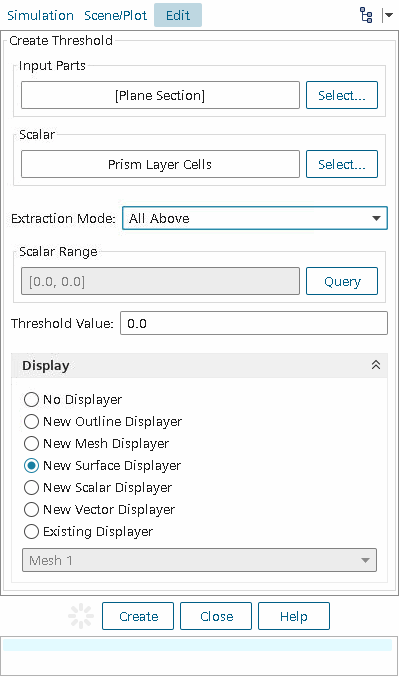Open the panel options arrow menu
Image resolution: width=399 pixels, height=677 pixels.
click(387, 16)
